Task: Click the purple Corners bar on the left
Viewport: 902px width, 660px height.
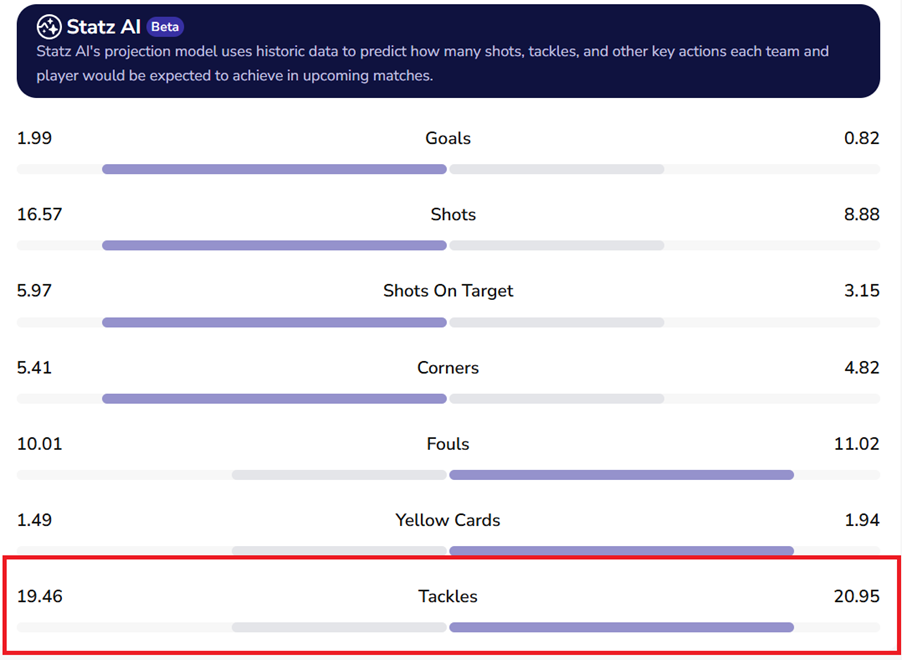Action: point(274,398)
